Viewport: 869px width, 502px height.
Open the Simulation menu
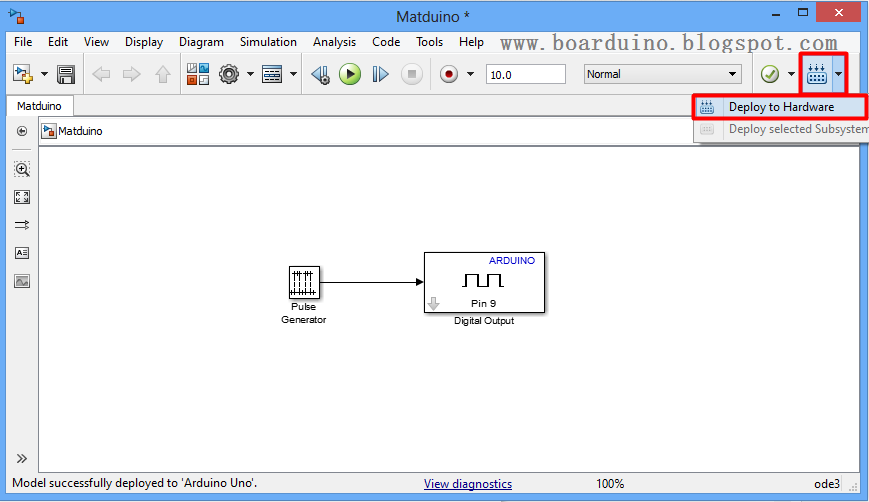pyautogui.click(x=268, y=42)
